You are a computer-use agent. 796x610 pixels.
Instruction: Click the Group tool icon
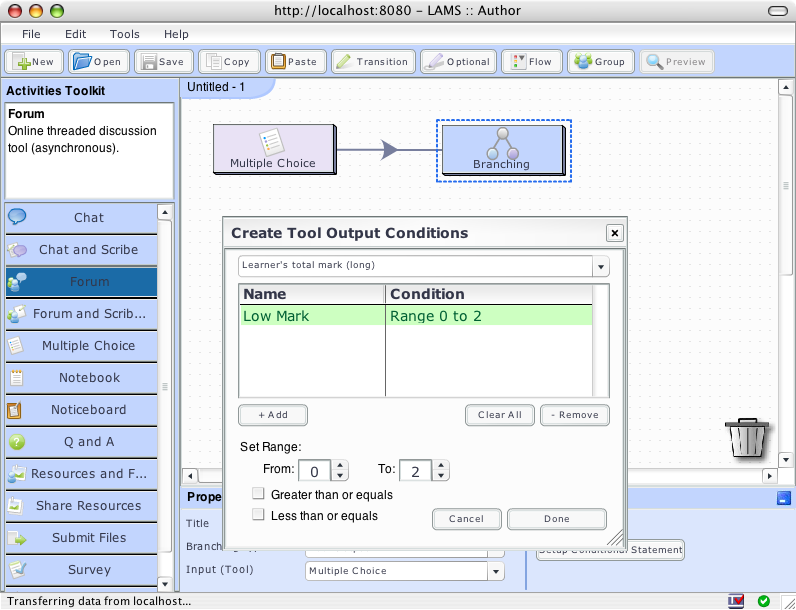[600, 61]
